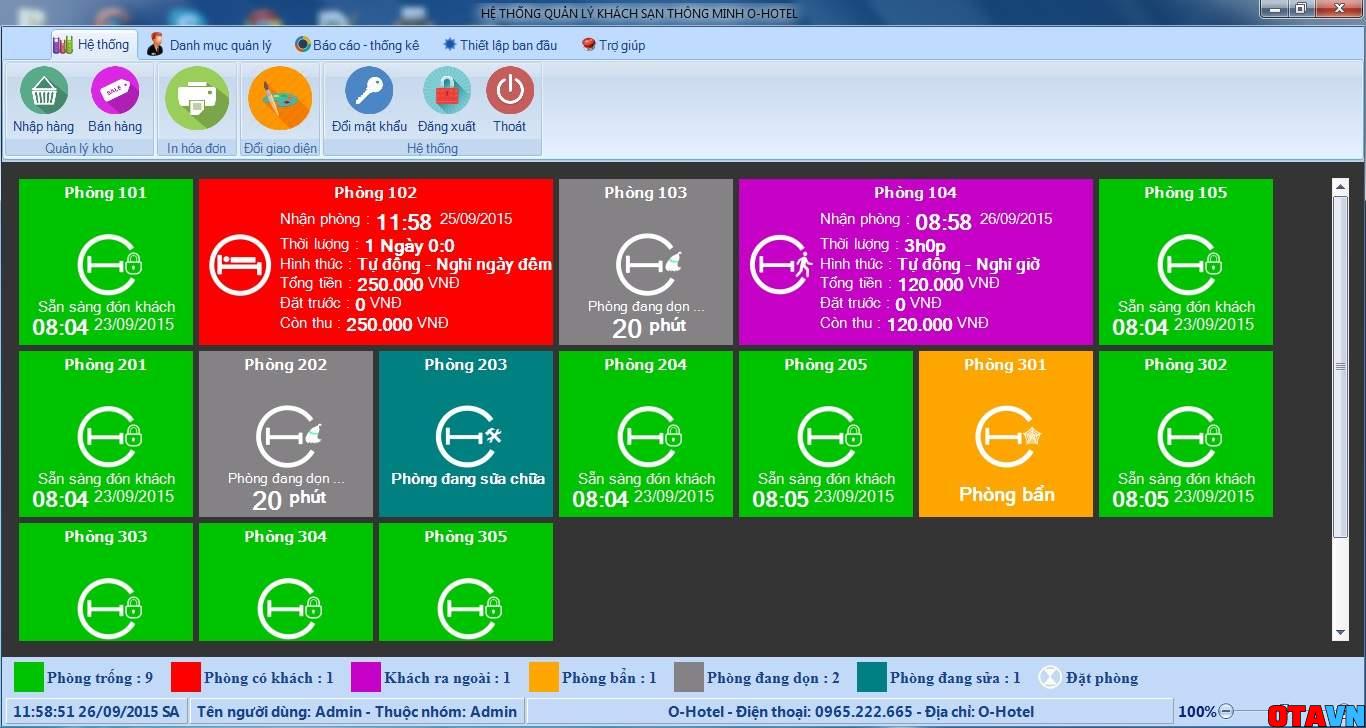This screenshot has height=728, width=1366.
Task: Select the Trợ giúp menu tab
Action: 613,45
